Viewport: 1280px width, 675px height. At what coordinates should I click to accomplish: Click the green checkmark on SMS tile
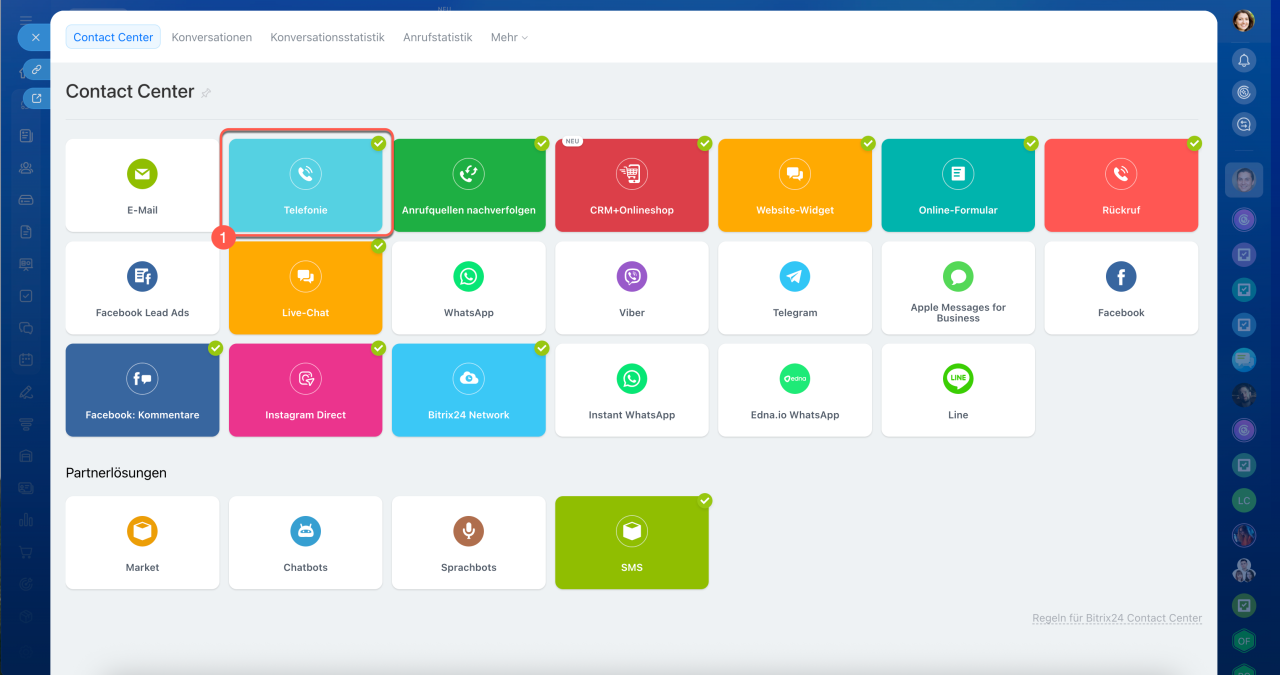click(x=705, y=500)
